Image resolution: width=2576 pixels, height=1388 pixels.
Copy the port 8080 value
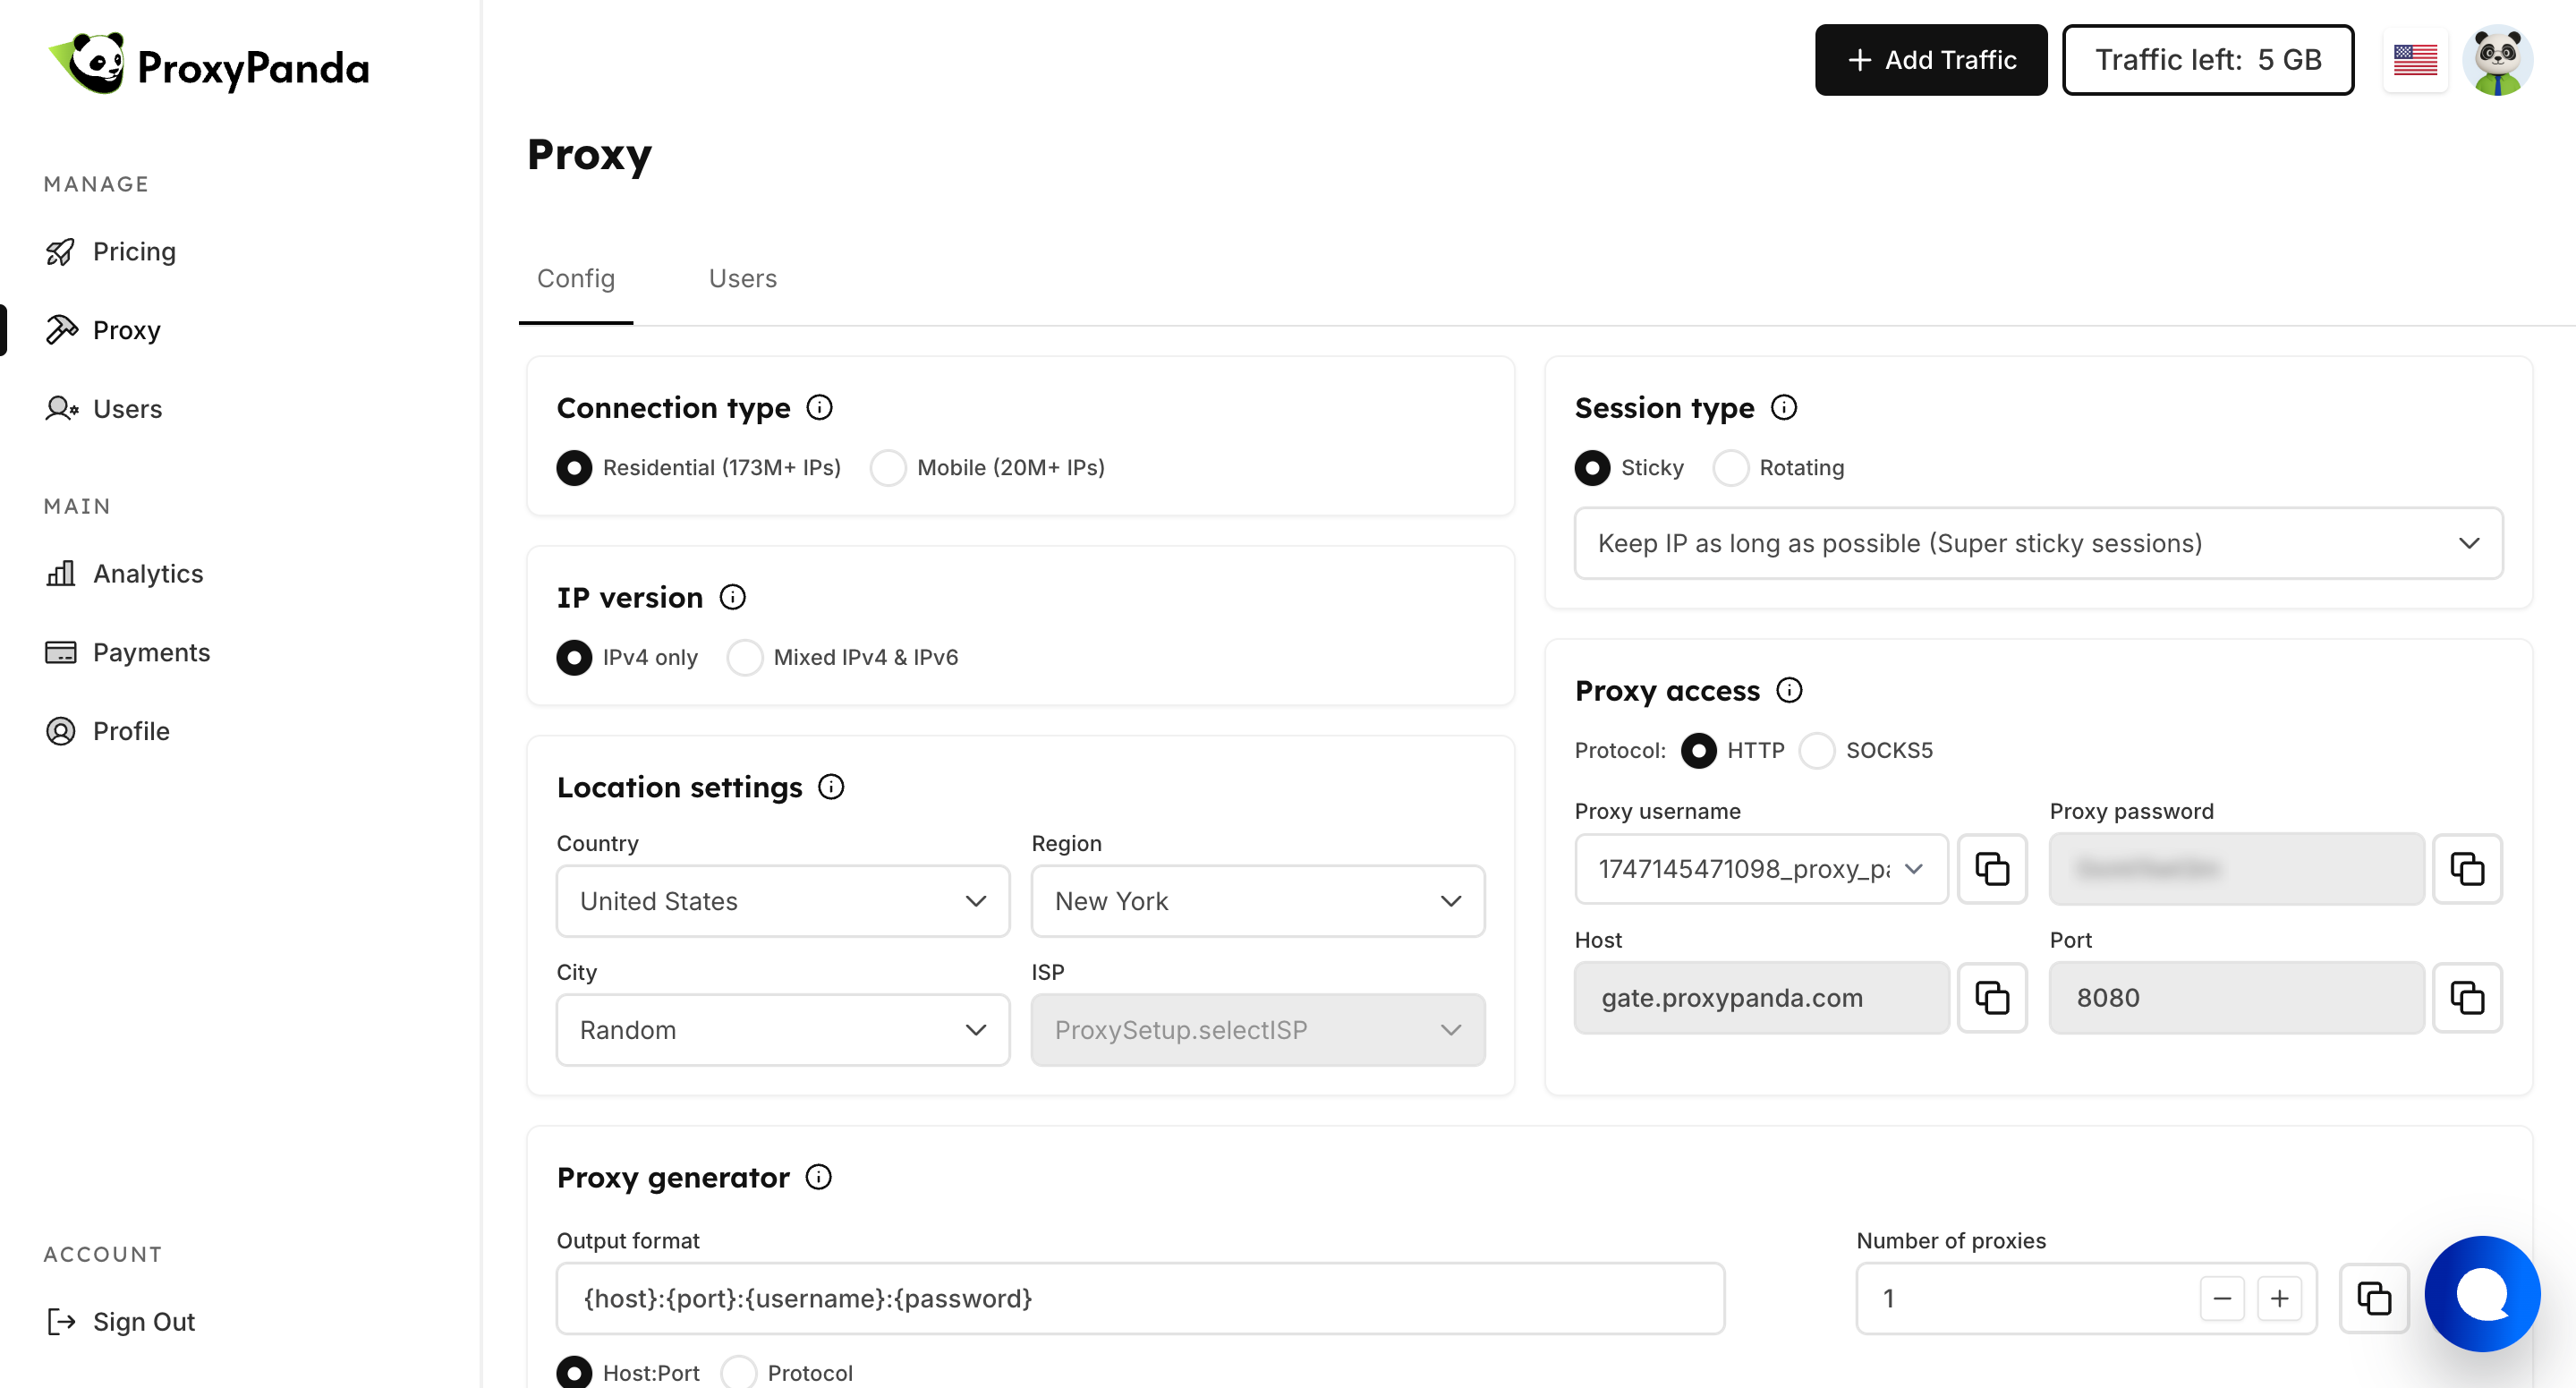click(x=2467, y=998)
